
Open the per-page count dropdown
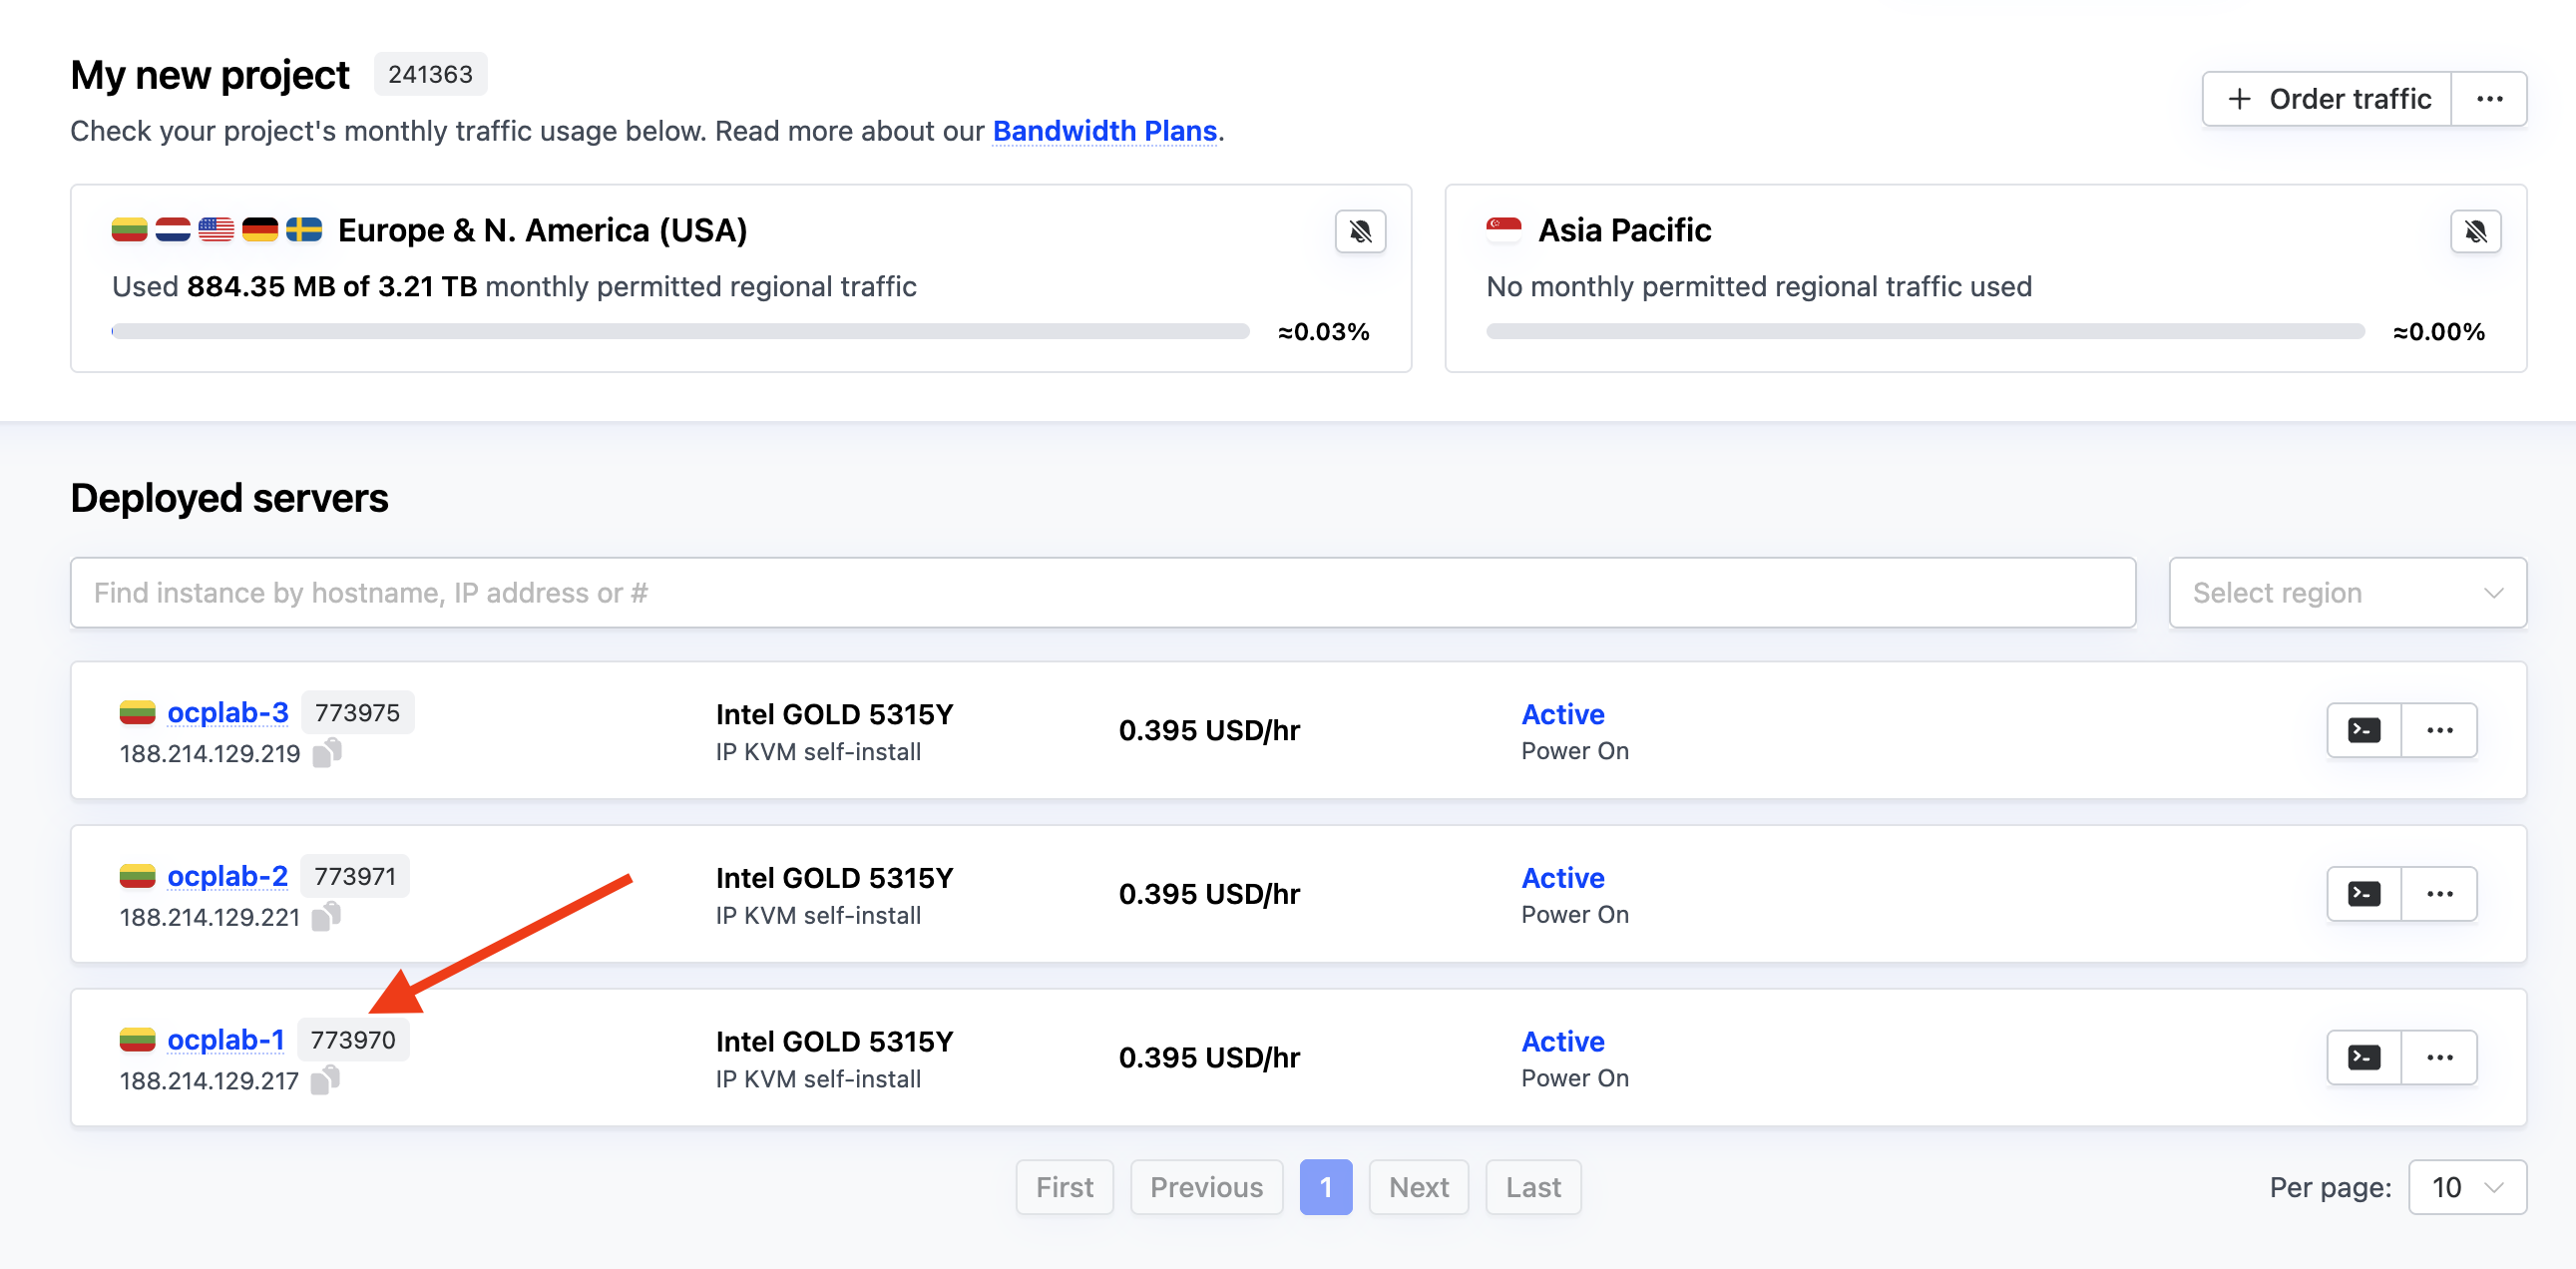[2466, 1187]
